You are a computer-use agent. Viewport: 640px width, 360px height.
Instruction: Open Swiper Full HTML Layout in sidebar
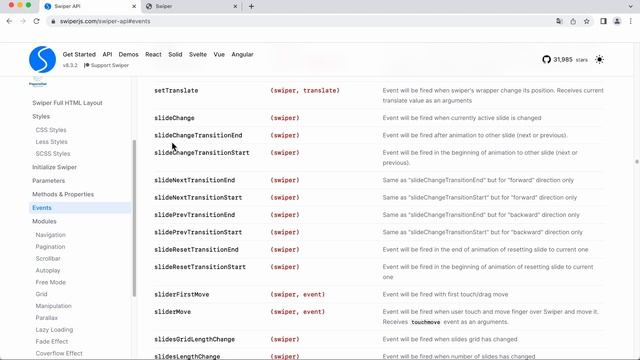click(x=67, y=103)
